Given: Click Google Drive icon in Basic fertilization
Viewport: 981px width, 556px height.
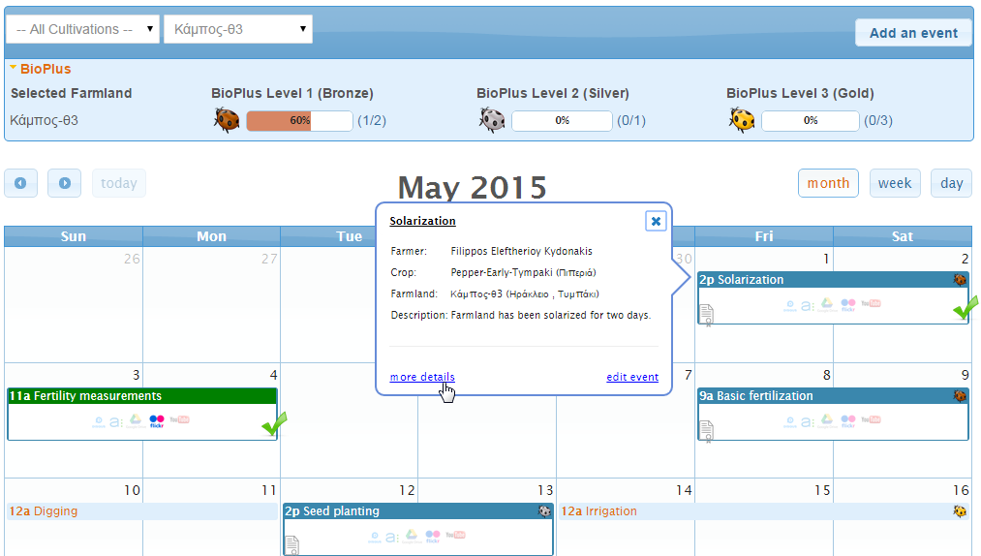Looking at the screenshot, I should (827, 420).
